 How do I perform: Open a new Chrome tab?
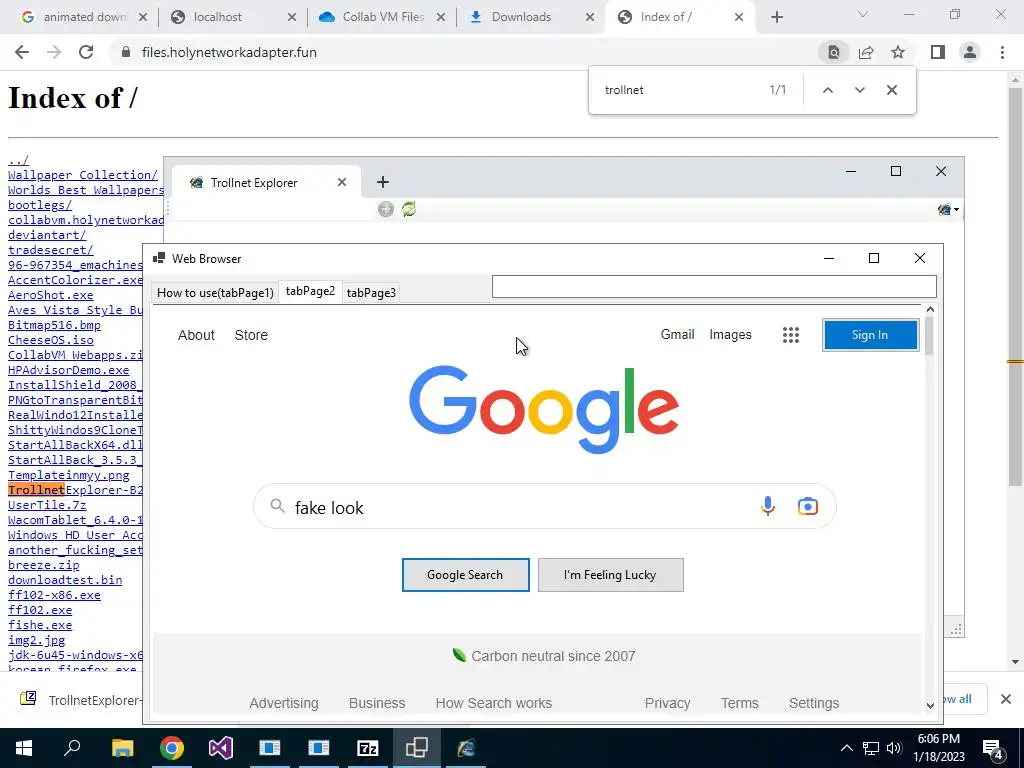pyautogui.click(x=776, y=17)
